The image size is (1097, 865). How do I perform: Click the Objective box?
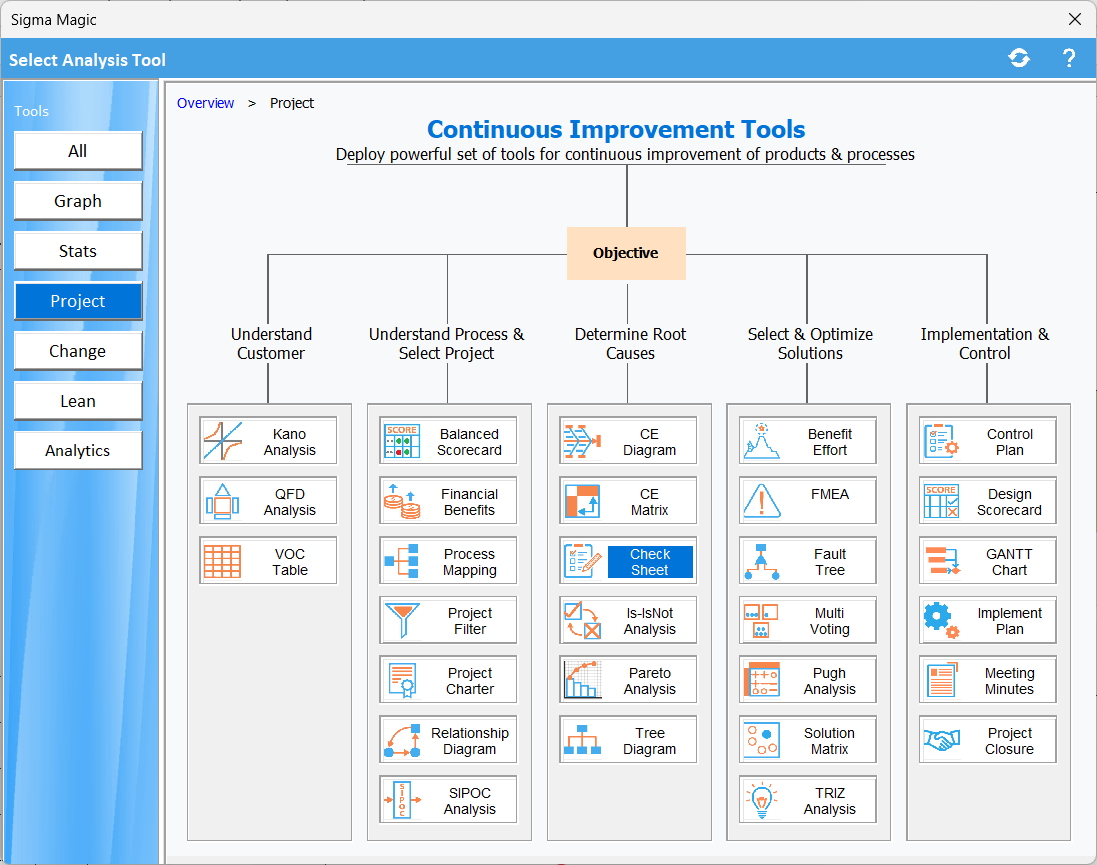(626, 253)
